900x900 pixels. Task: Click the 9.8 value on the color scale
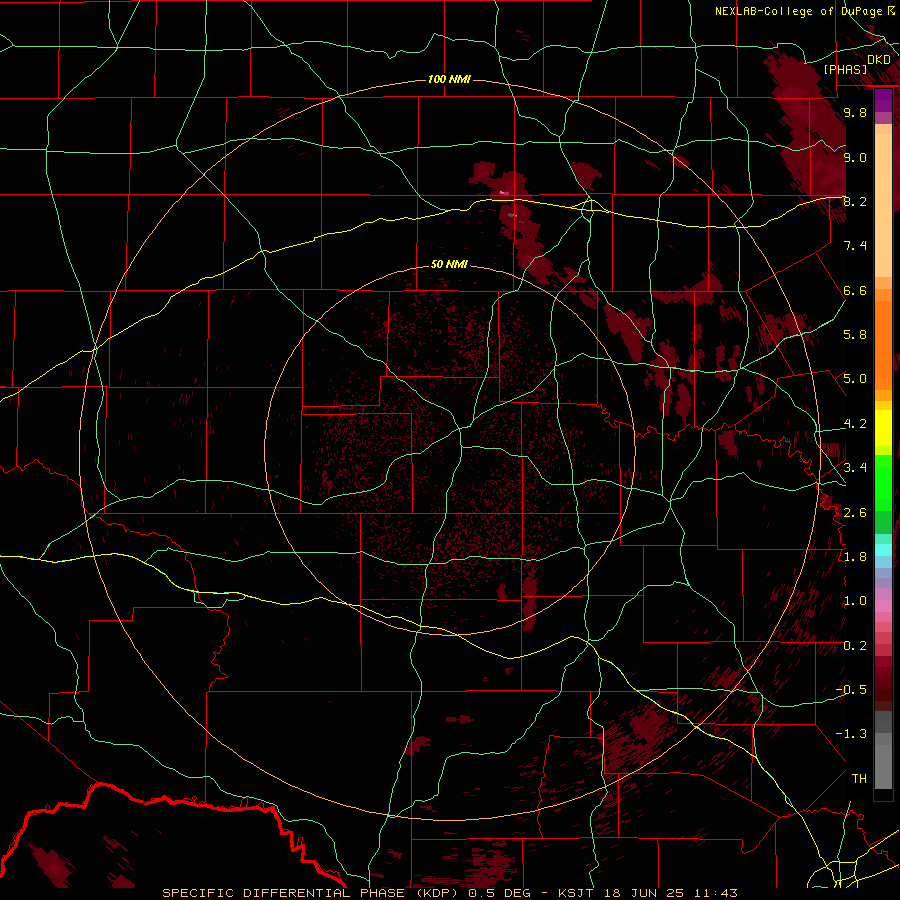point(855,112)
